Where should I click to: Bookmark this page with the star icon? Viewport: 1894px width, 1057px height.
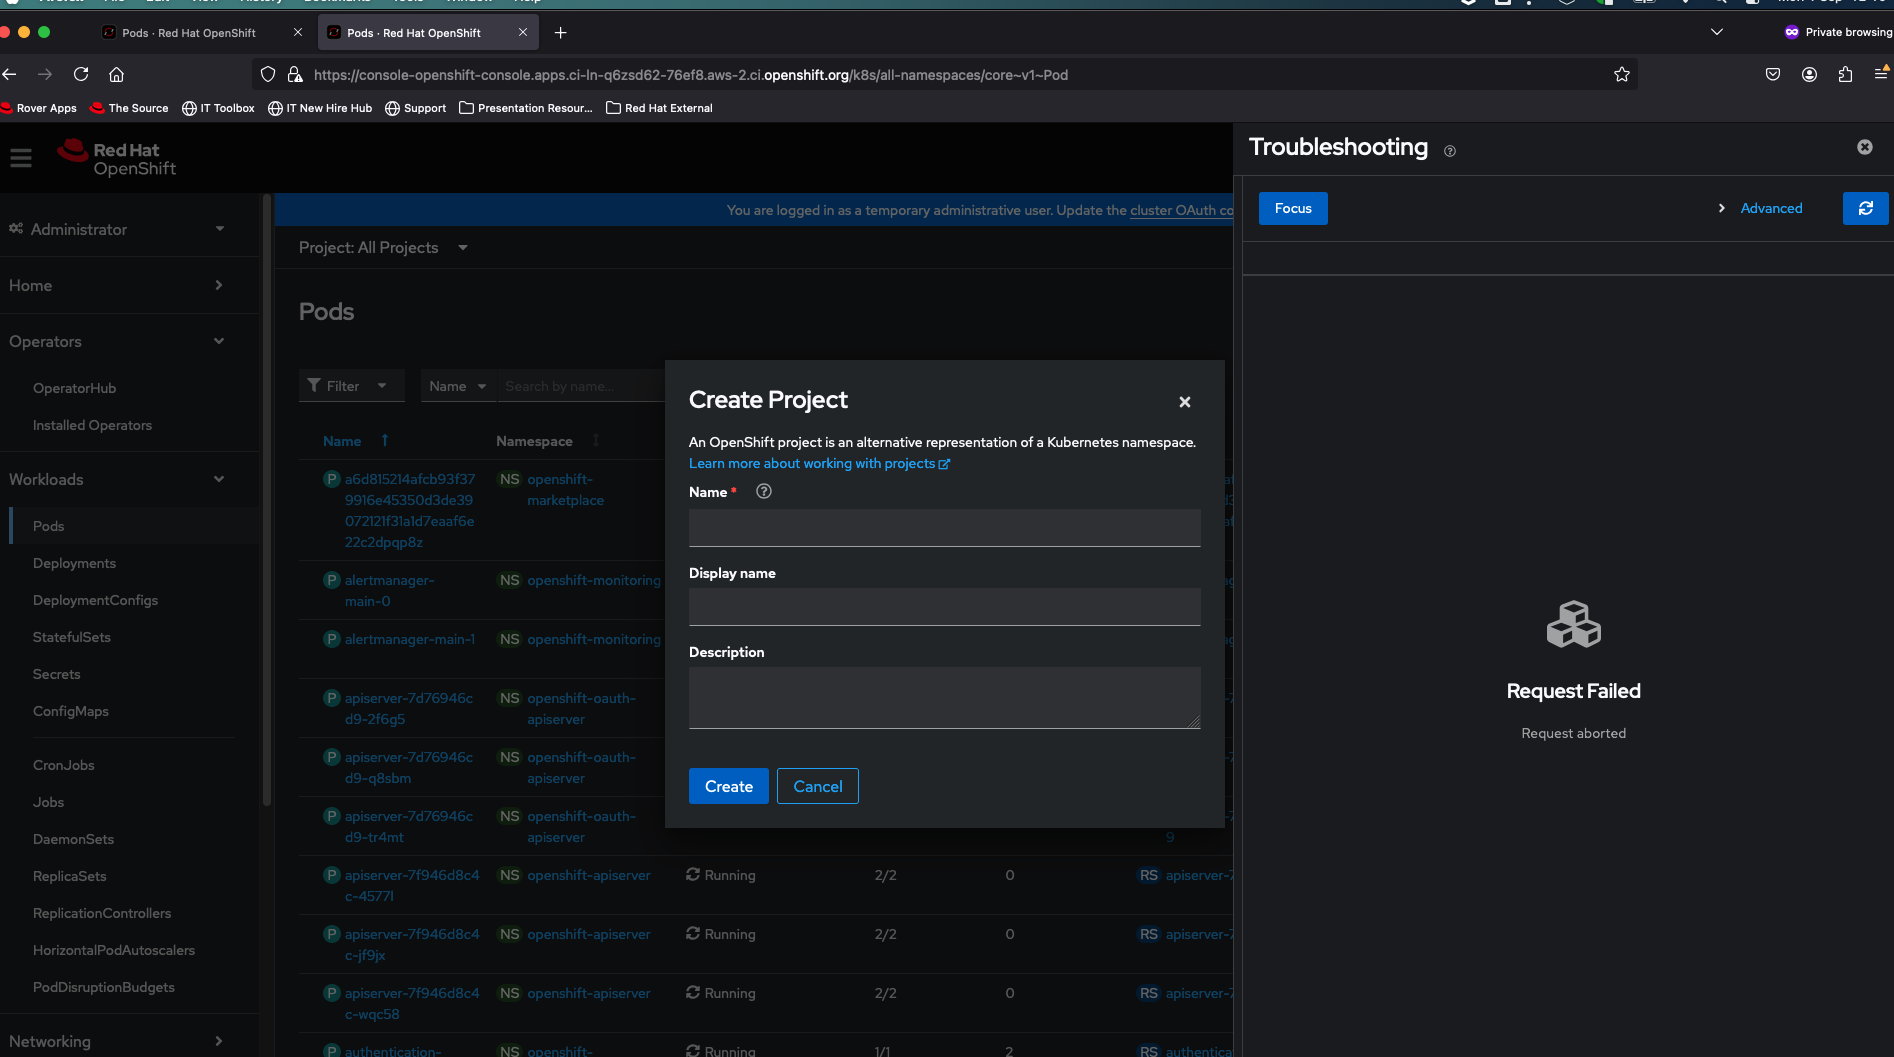[x=1621, y=74]
